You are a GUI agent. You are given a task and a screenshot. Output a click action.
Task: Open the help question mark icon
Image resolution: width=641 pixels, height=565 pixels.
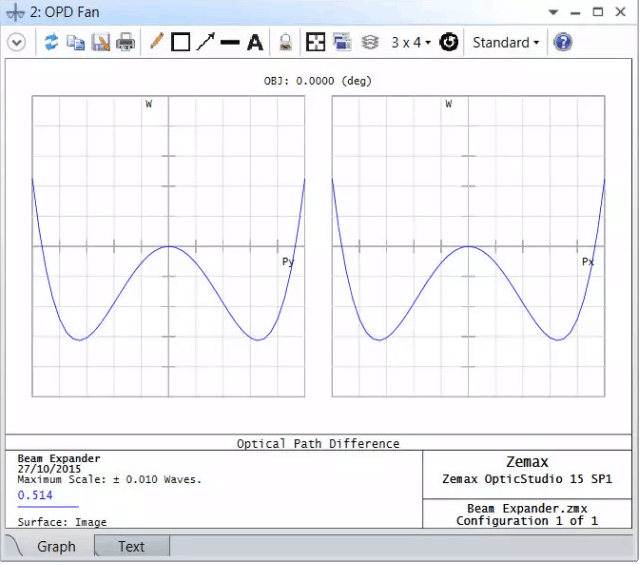(x=563, y=42)
